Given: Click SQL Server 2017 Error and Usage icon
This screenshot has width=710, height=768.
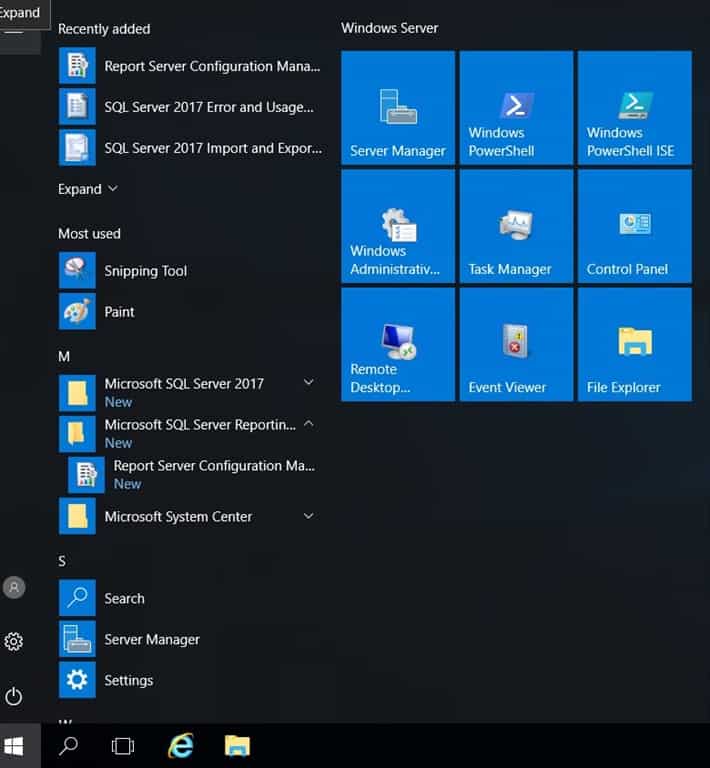Looking at the screenshot, I should point(77,106).
